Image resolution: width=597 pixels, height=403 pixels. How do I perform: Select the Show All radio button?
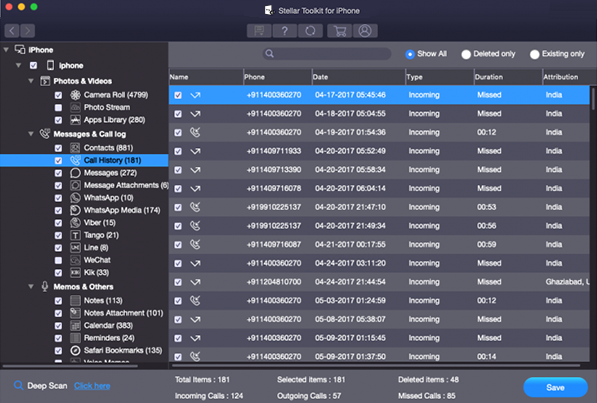410,54
